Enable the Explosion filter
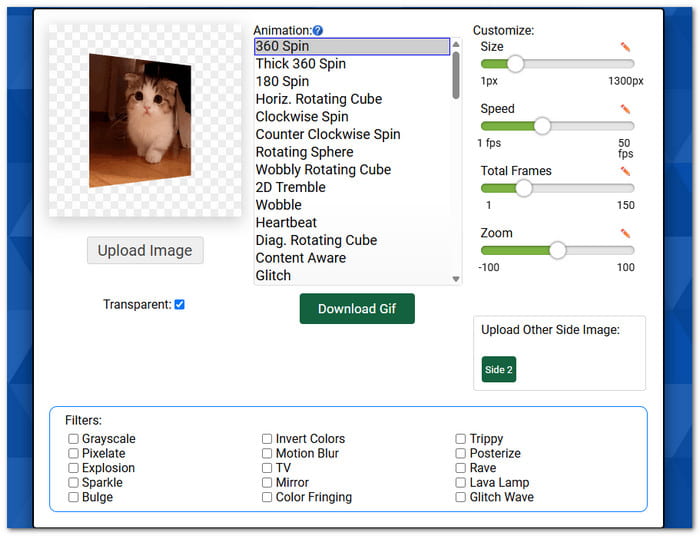700x536 pixels. pos(73,468)
